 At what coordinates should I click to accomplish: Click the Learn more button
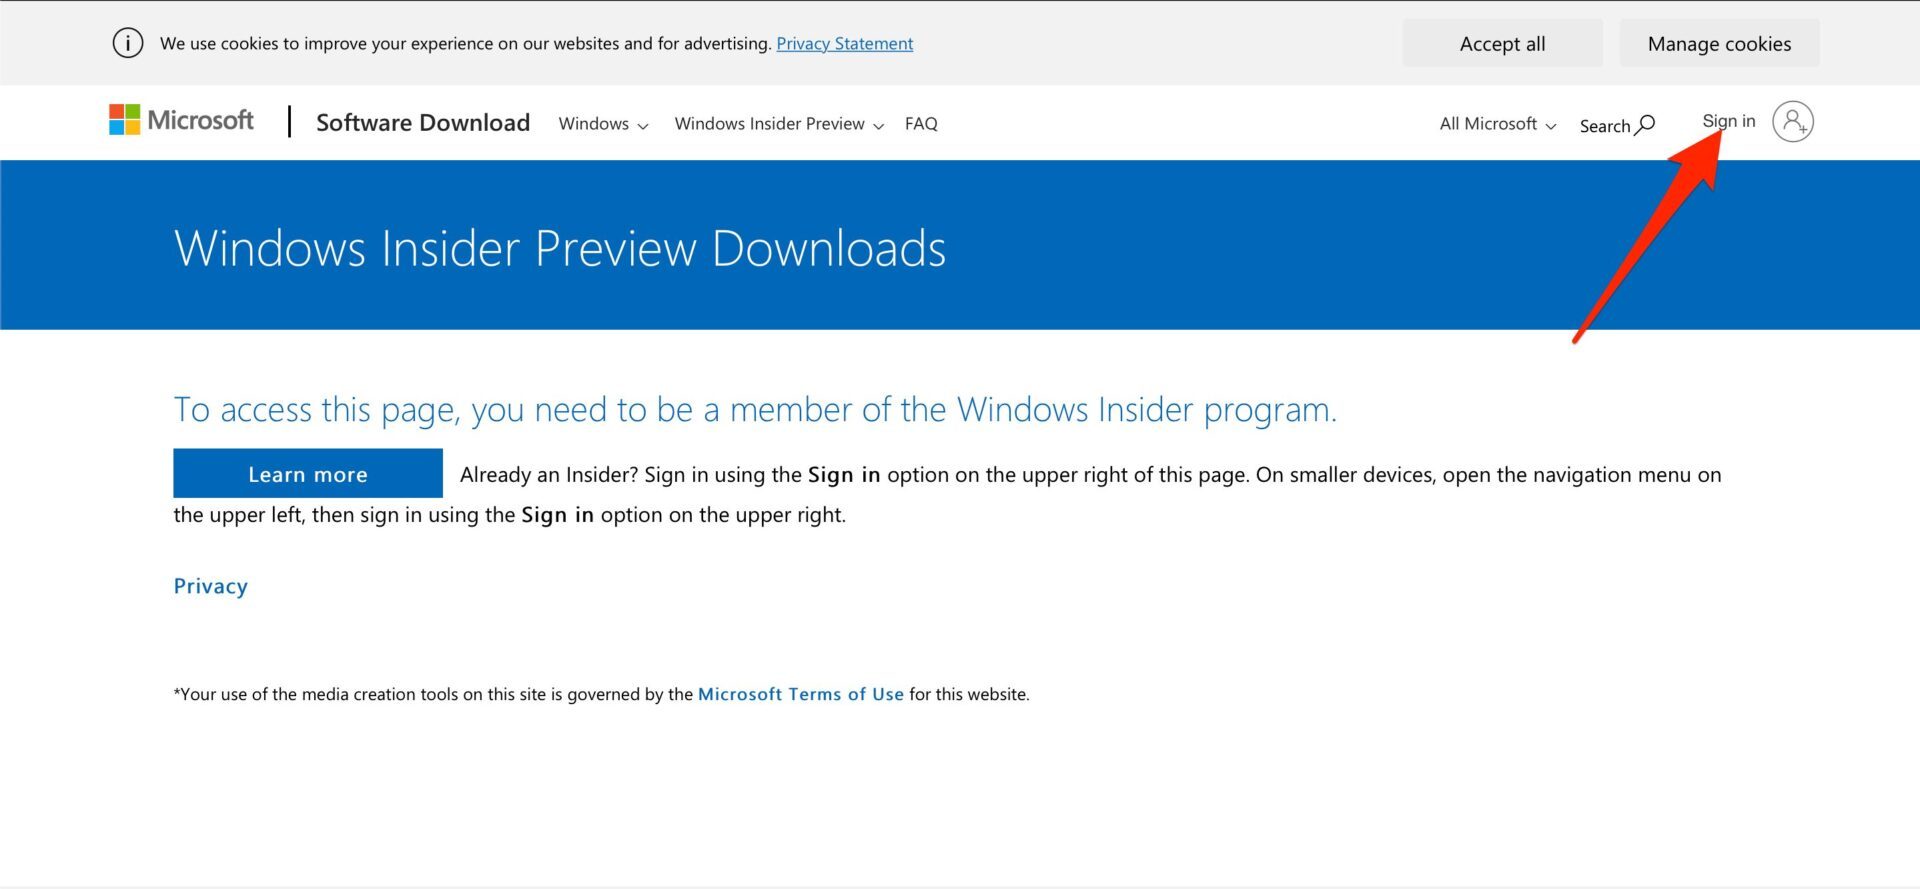point(308,473)
